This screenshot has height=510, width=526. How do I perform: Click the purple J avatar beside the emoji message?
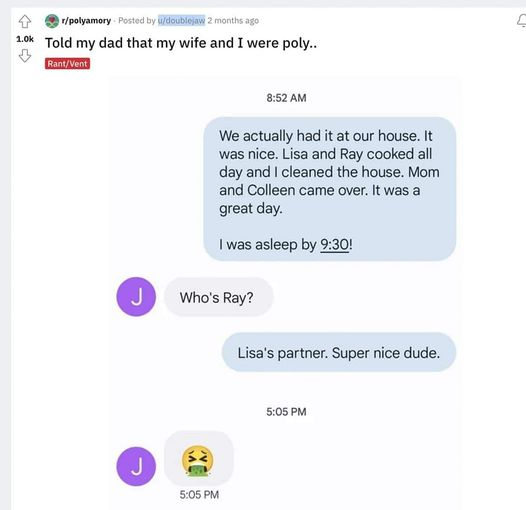(136, 466)
